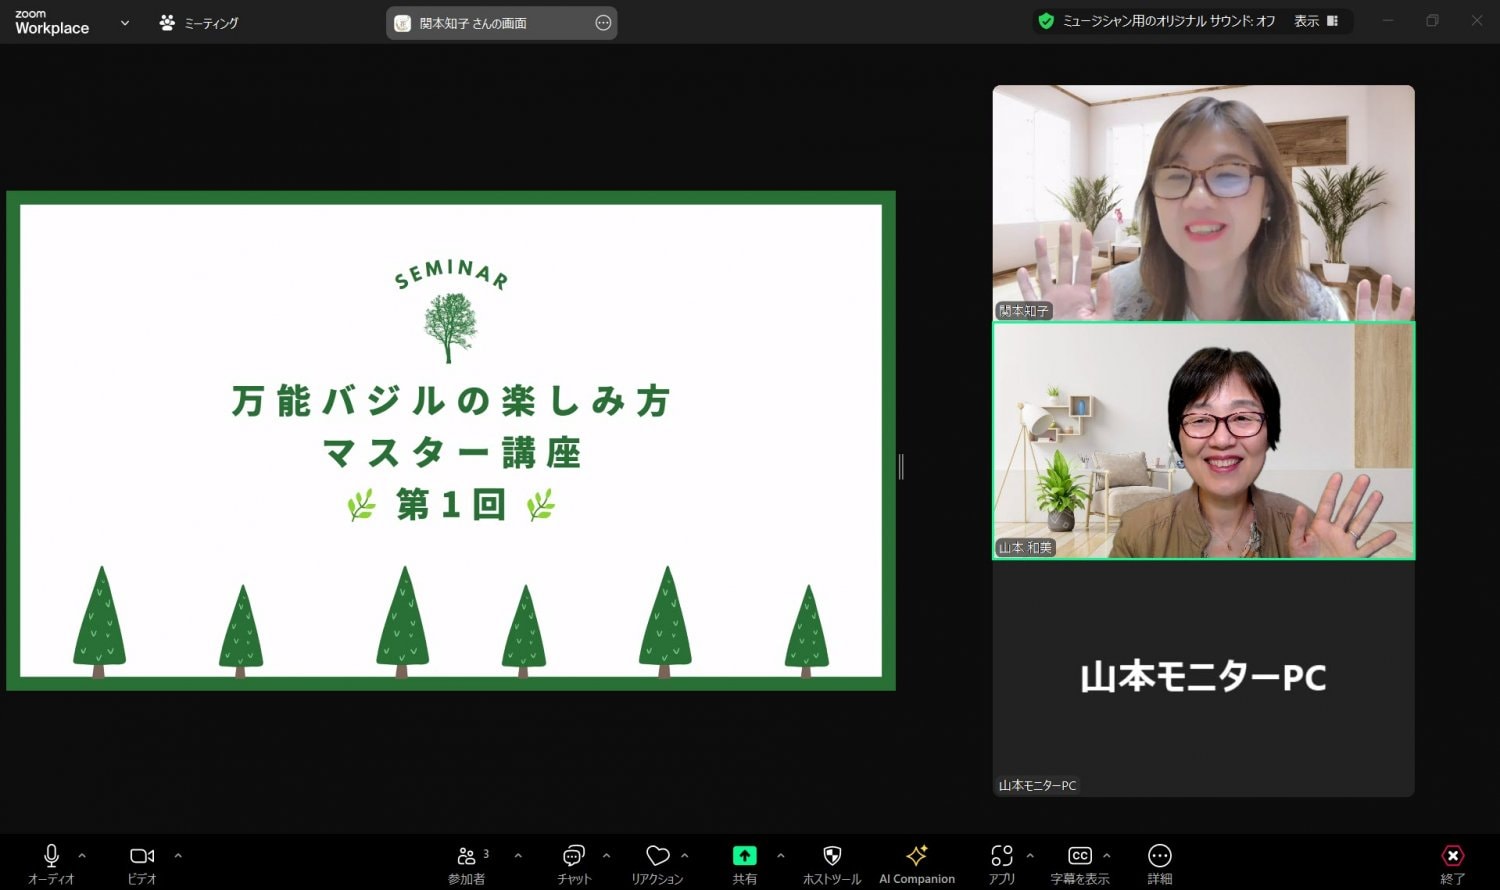Screen dimensions: 1500x890
Task: Expand video options arrow
Action: coord(178,856)
